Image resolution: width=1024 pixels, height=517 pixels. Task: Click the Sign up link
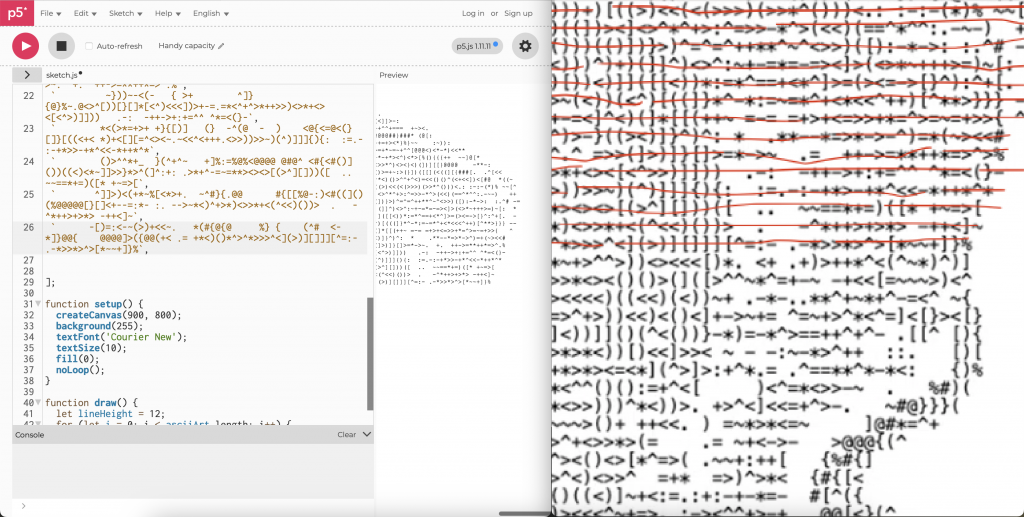(x=518, y=13)
